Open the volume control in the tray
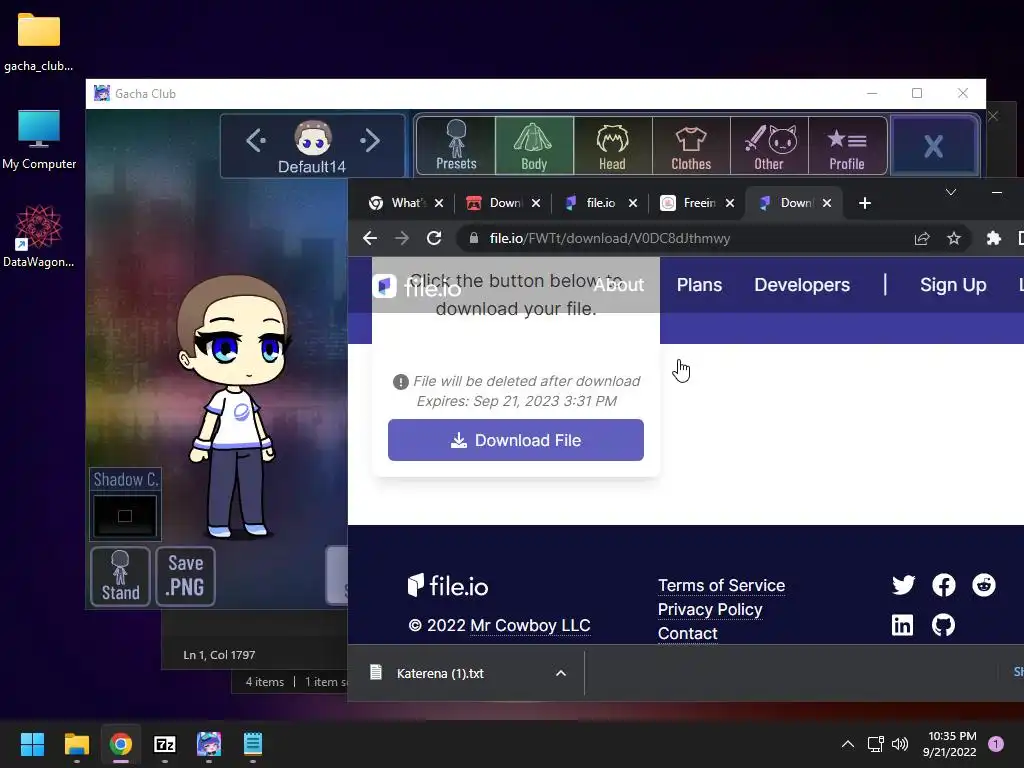This screenshot has width=1024, height=768. 900,744
